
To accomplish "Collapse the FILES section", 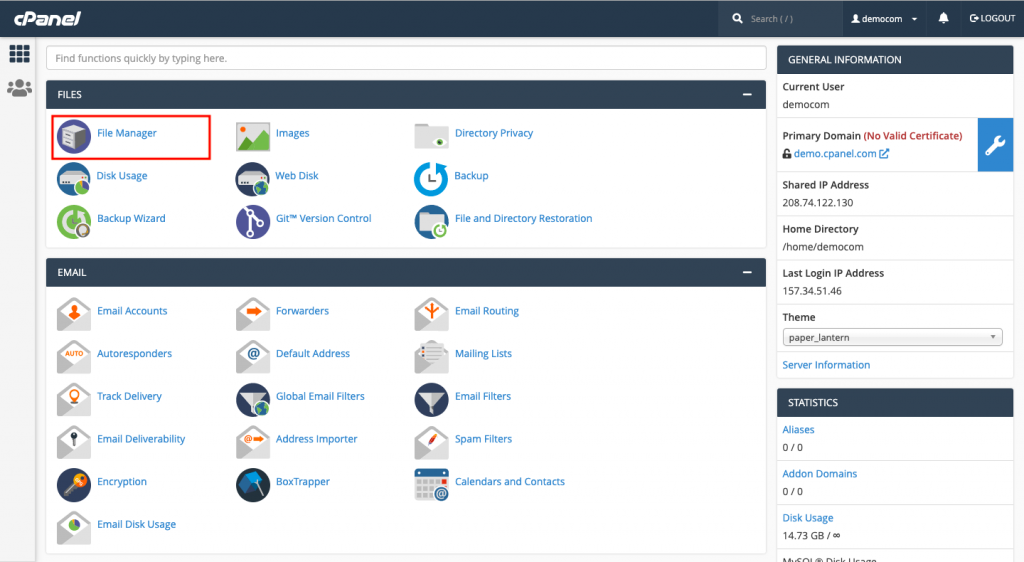I will (x=747, y=95).
